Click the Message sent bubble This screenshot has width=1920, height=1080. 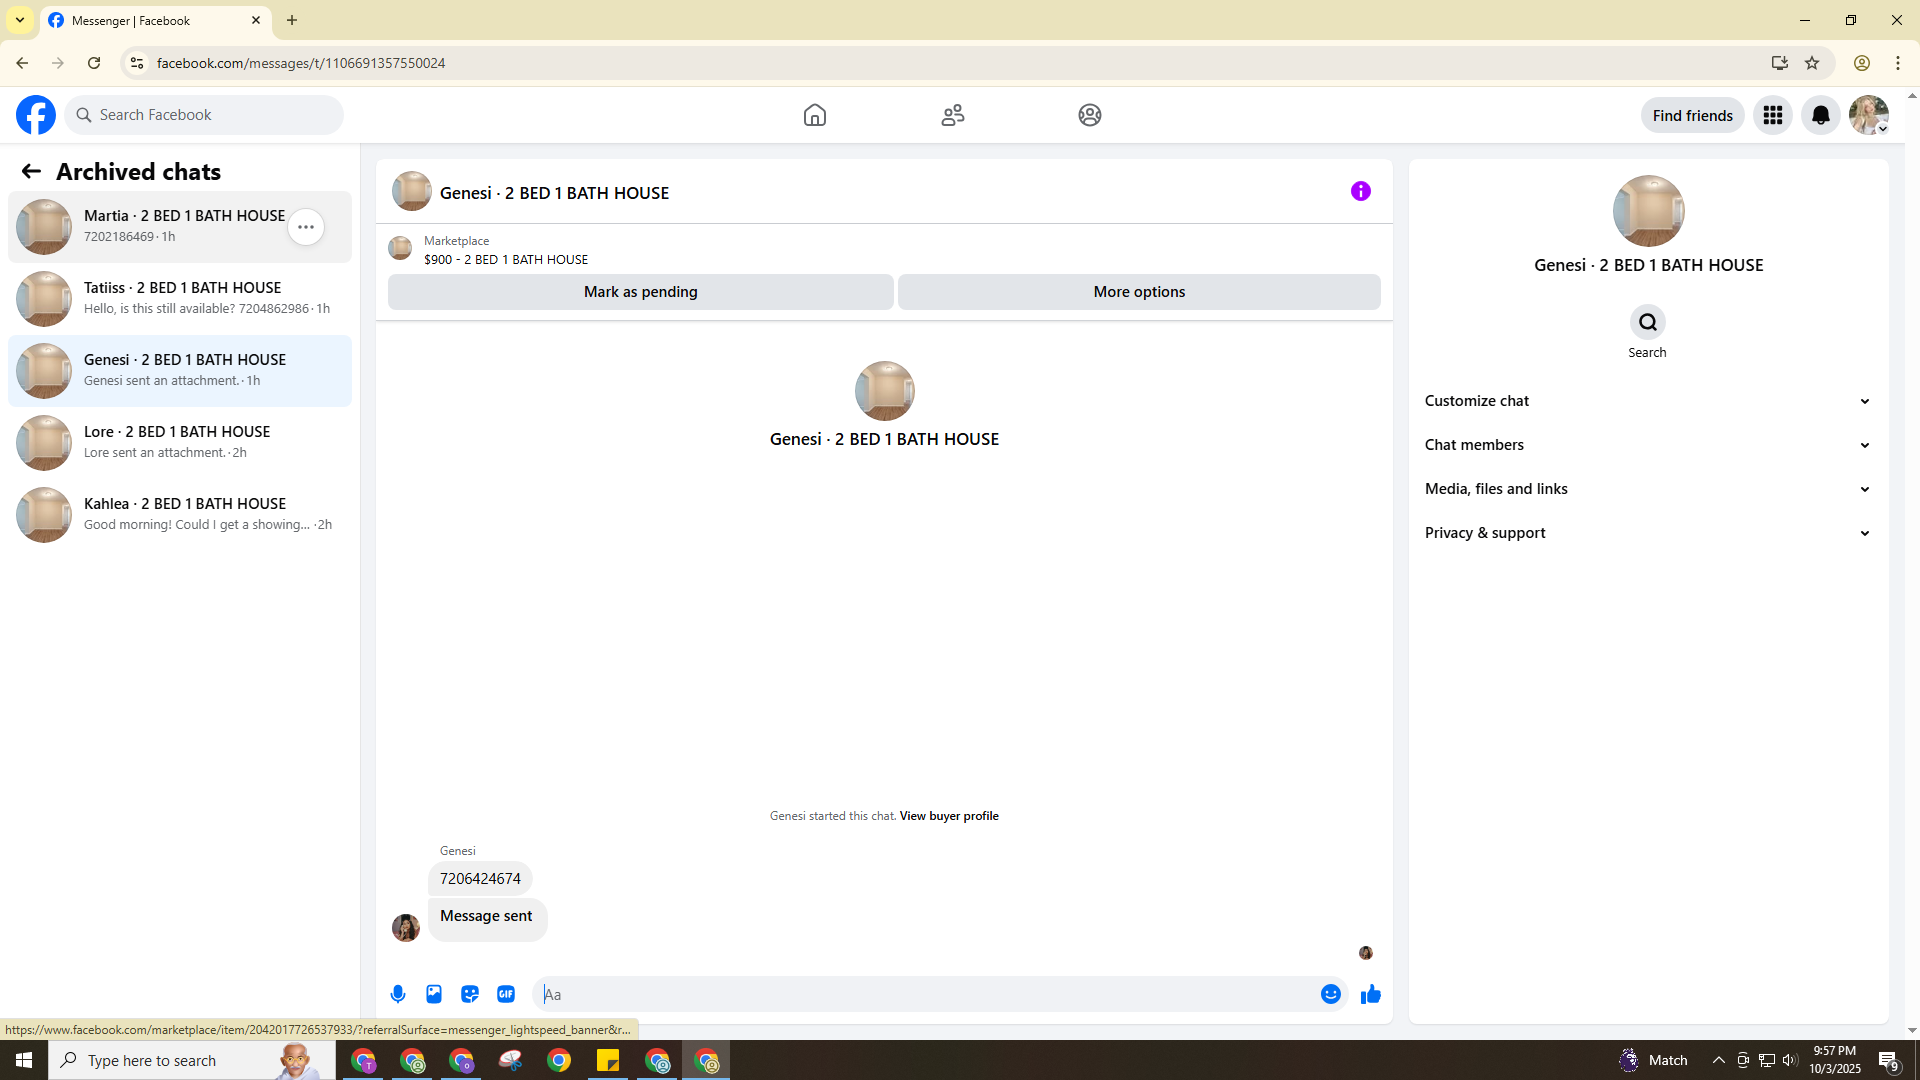[487, 919]
